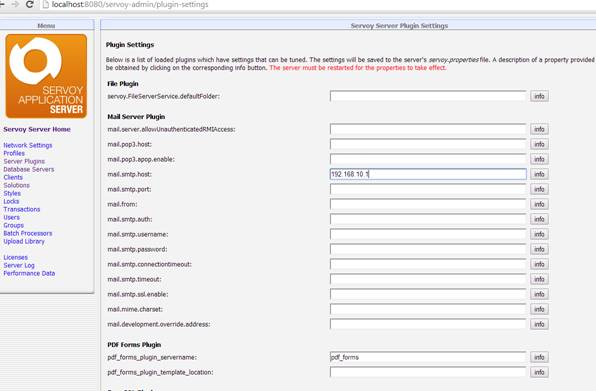596x391 pixels.
Task: Click info button for mail.mime.charset
Action: coord(539,309)
